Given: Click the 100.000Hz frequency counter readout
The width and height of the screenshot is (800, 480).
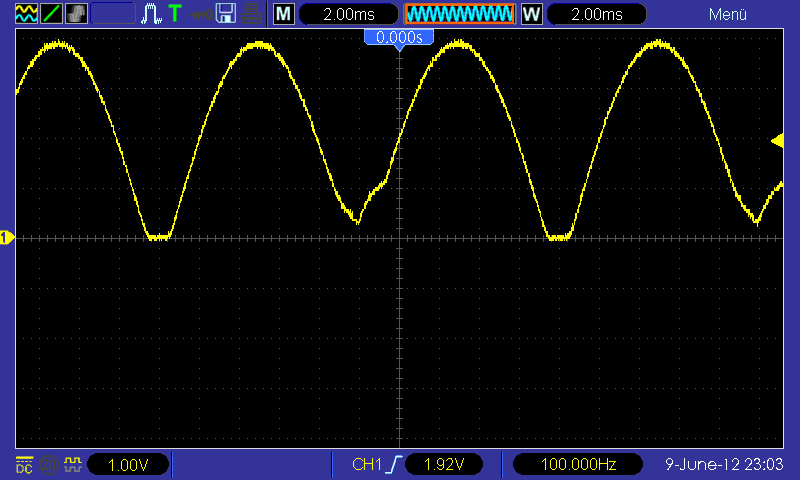Looking at the screenshot, I should tap(578, 465).
